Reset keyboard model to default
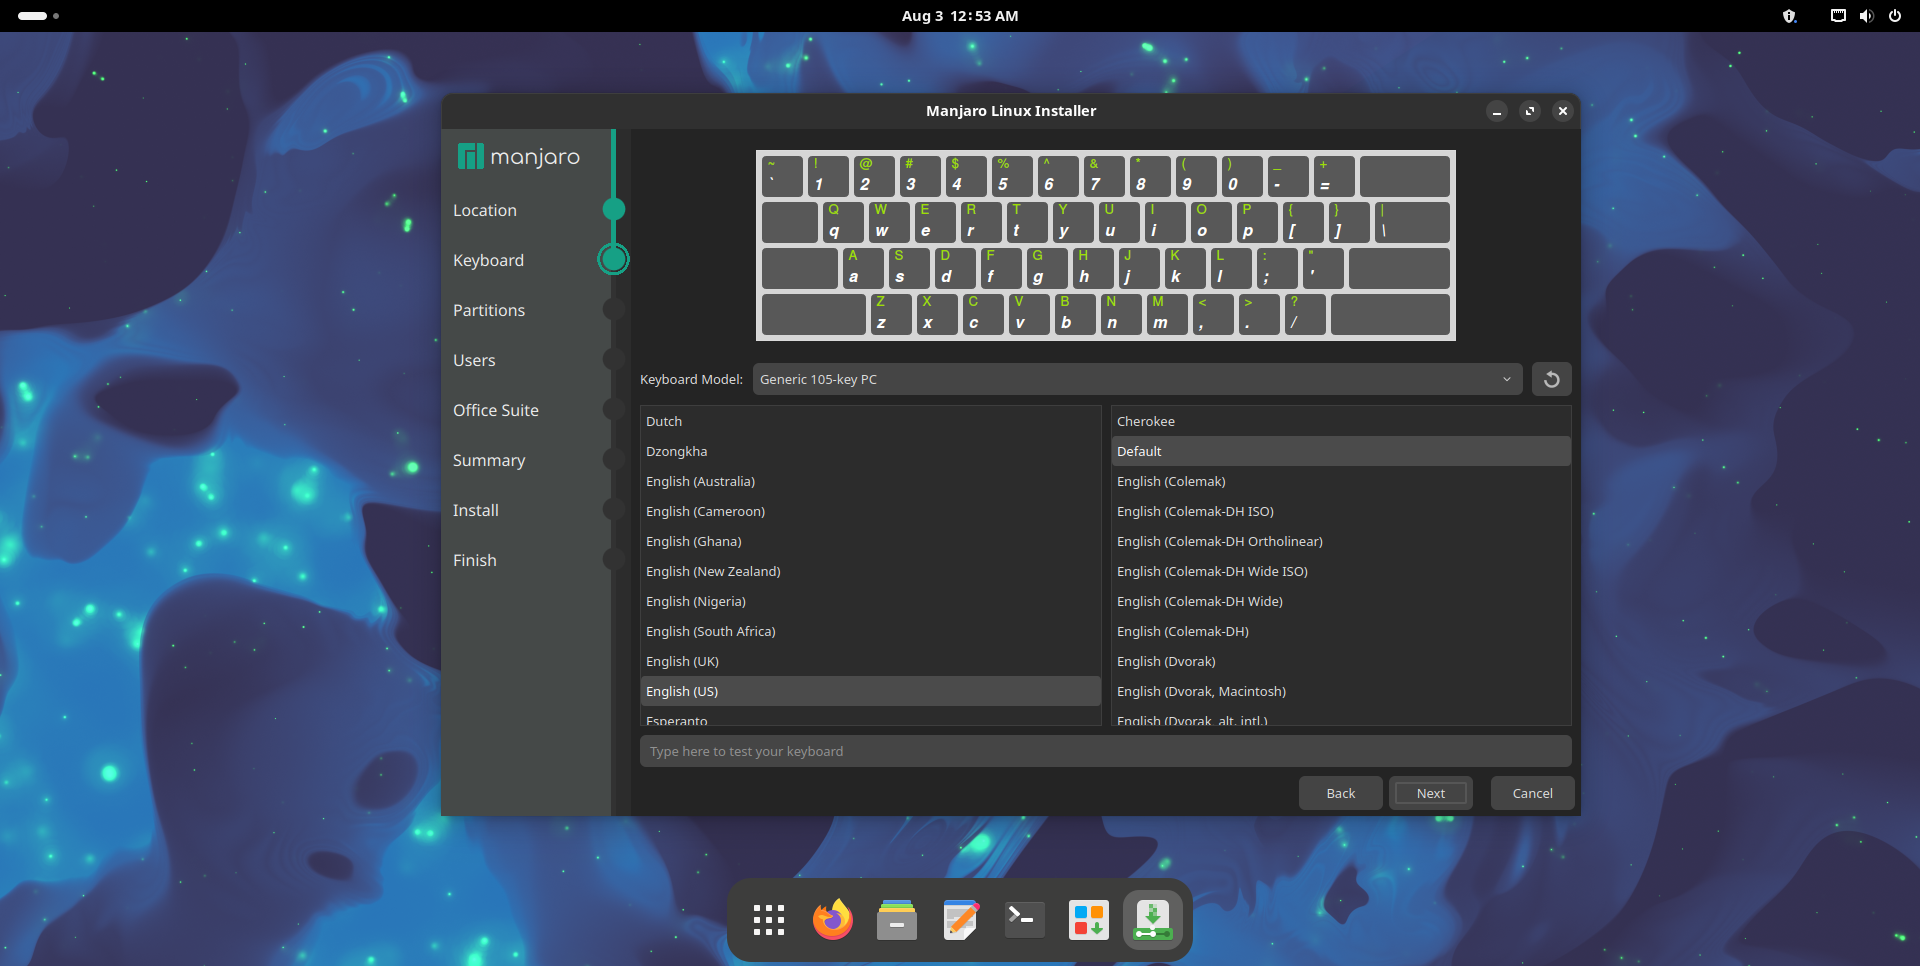Viewport: 1920px width, 966px height. (1551, 379)
